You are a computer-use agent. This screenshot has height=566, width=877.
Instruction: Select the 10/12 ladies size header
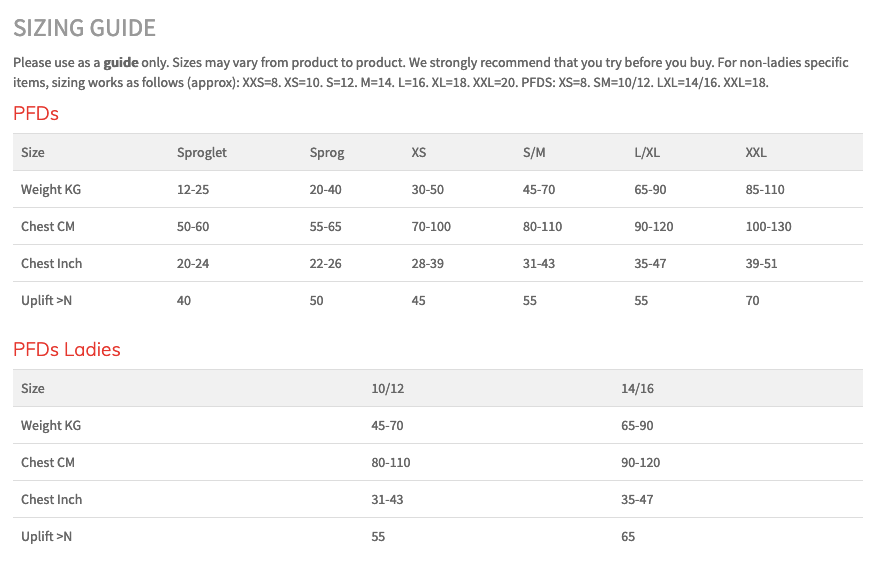387,388
